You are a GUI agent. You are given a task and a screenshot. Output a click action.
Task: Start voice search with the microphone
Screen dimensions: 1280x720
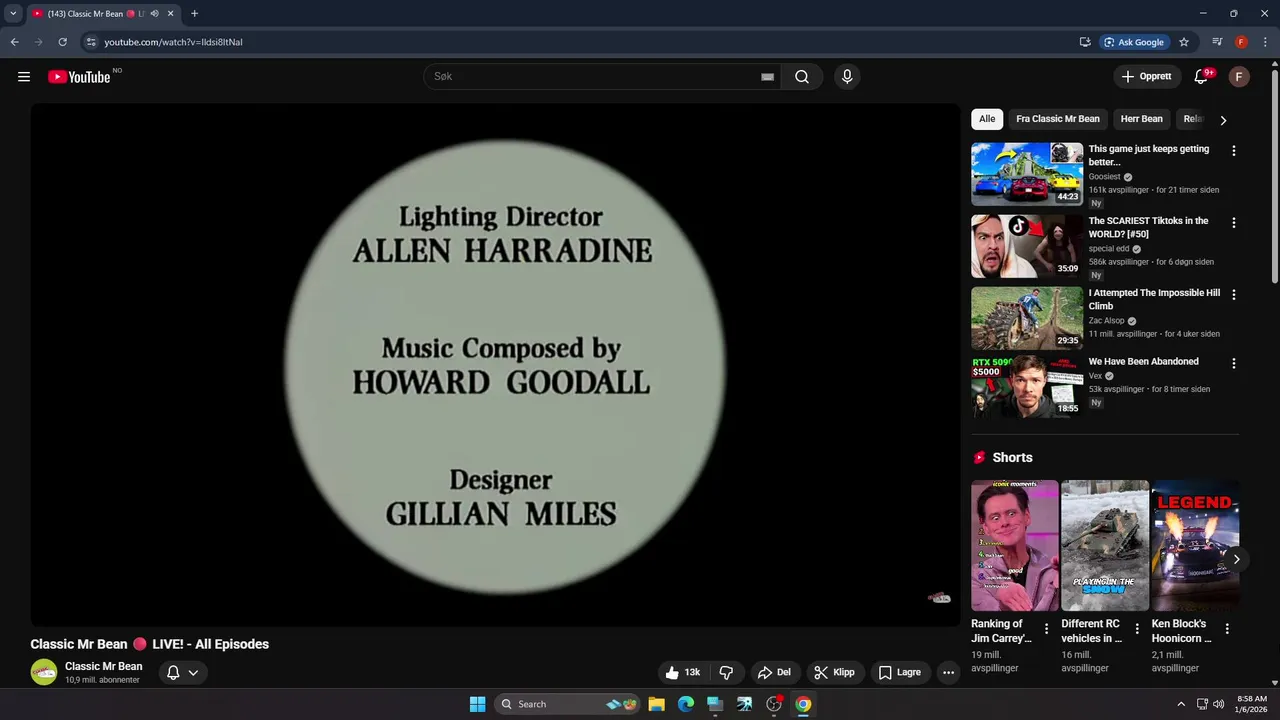coord(847,77)
